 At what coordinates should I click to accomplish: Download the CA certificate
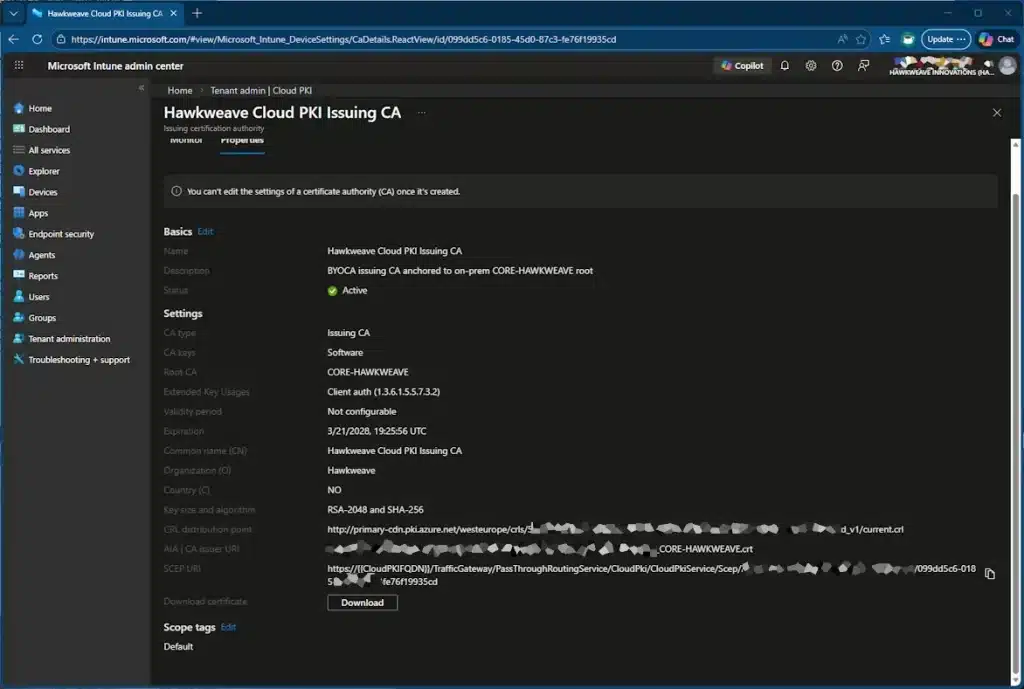click(362, 603)
